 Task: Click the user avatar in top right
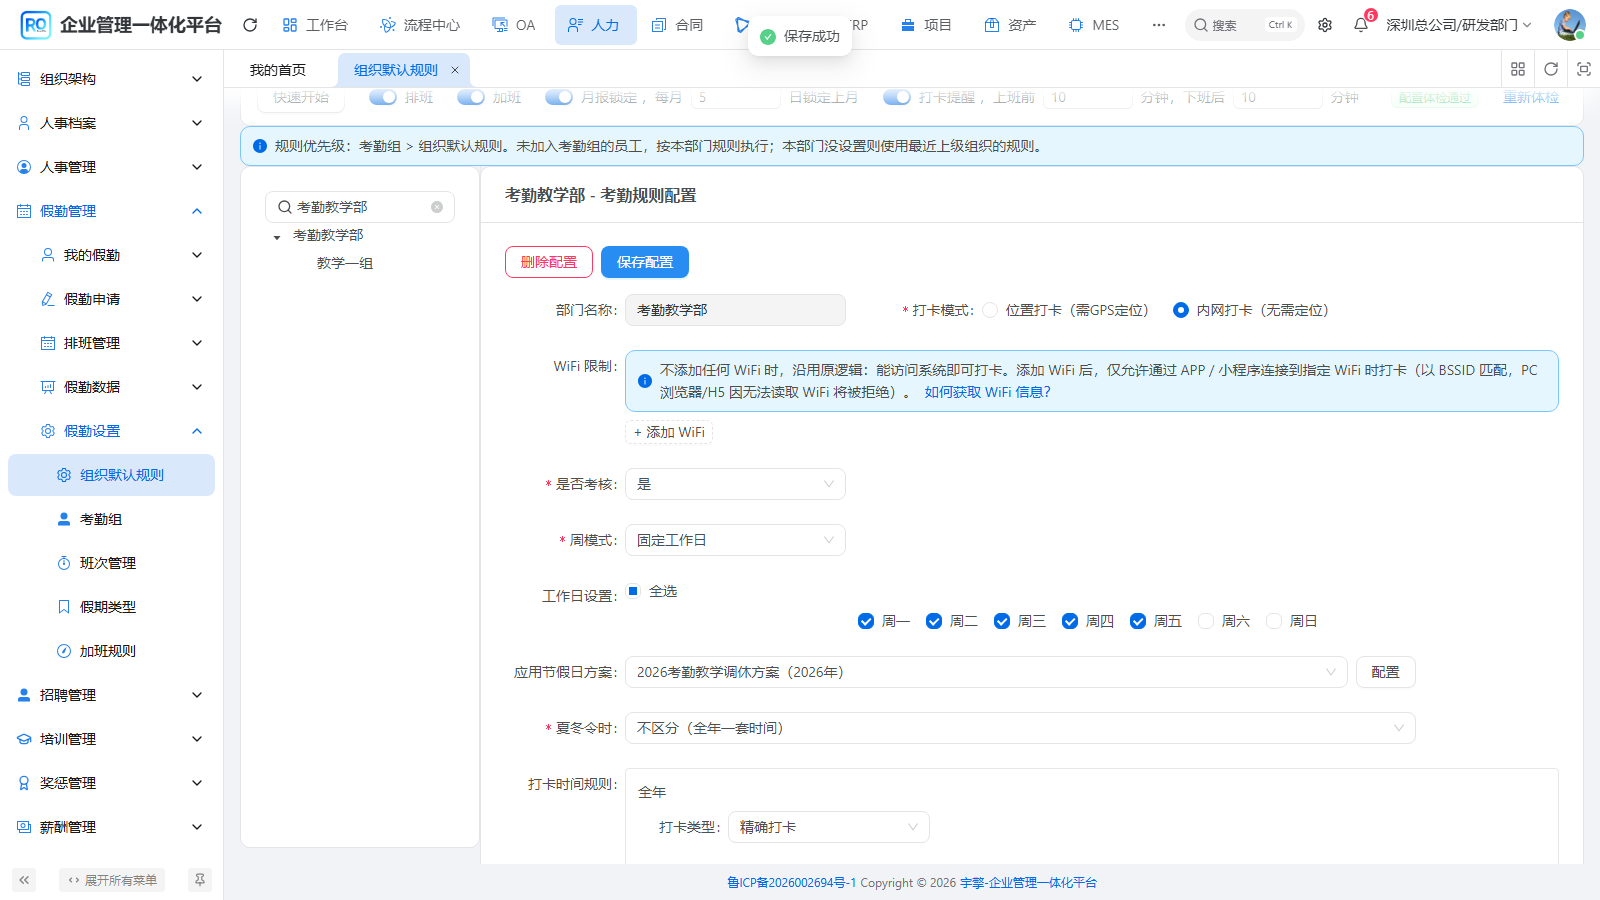1569,25
